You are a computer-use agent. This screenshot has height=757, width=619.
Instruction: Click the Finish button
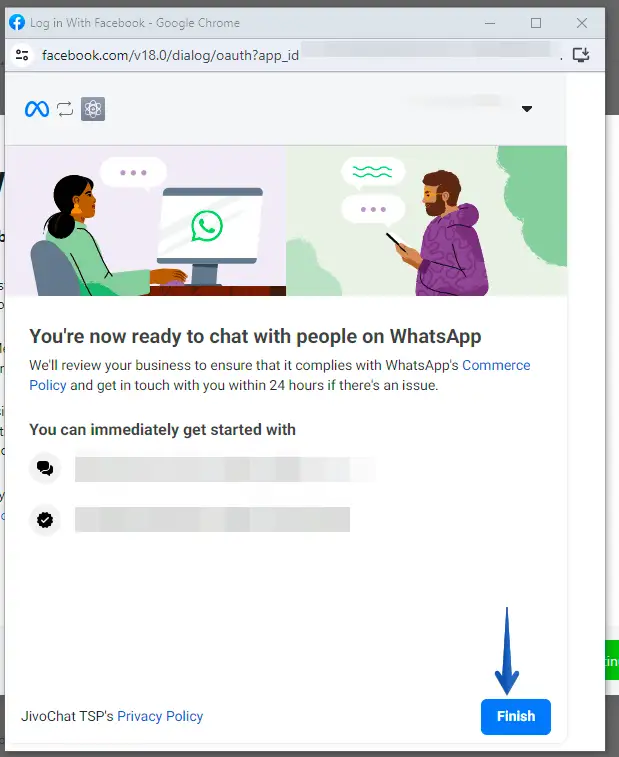pyautogui.click(x=515, y=716)
